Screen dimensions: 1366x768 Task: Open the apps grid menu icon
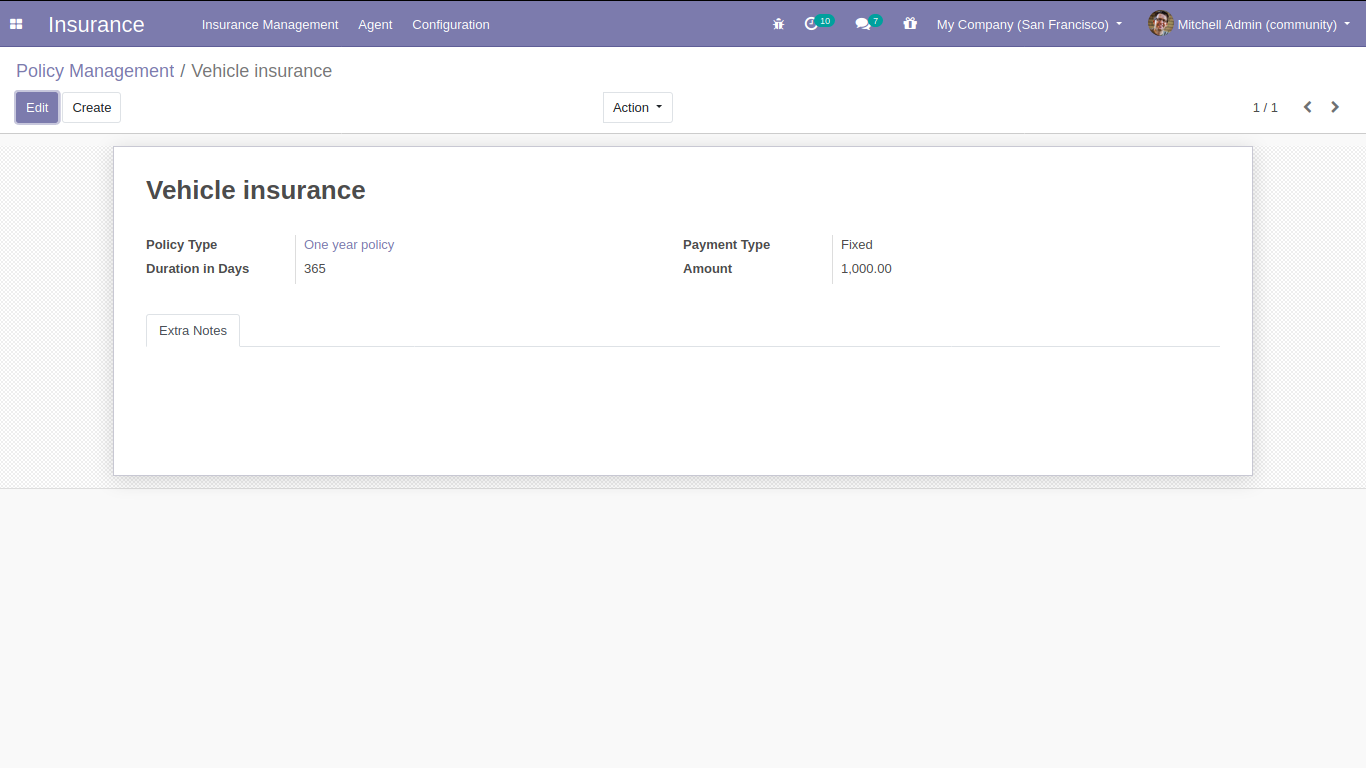[x=16, y=24]
